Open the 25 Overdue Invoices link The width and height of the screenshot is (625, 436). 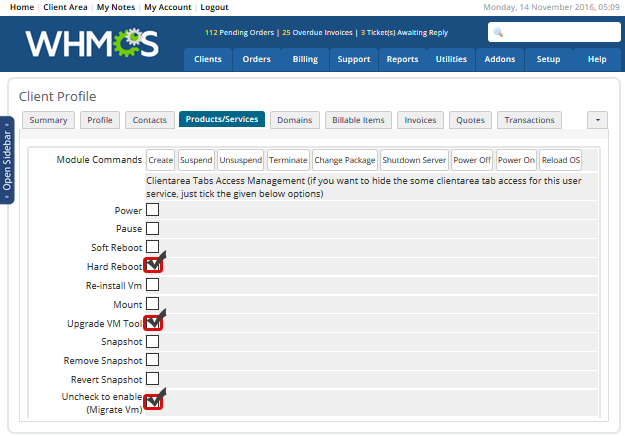click(315, 32)
